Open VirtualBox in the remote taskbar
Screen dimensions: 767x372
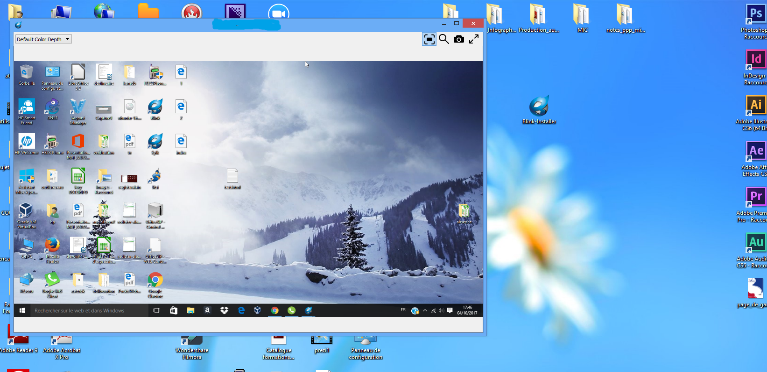[258, 310]
